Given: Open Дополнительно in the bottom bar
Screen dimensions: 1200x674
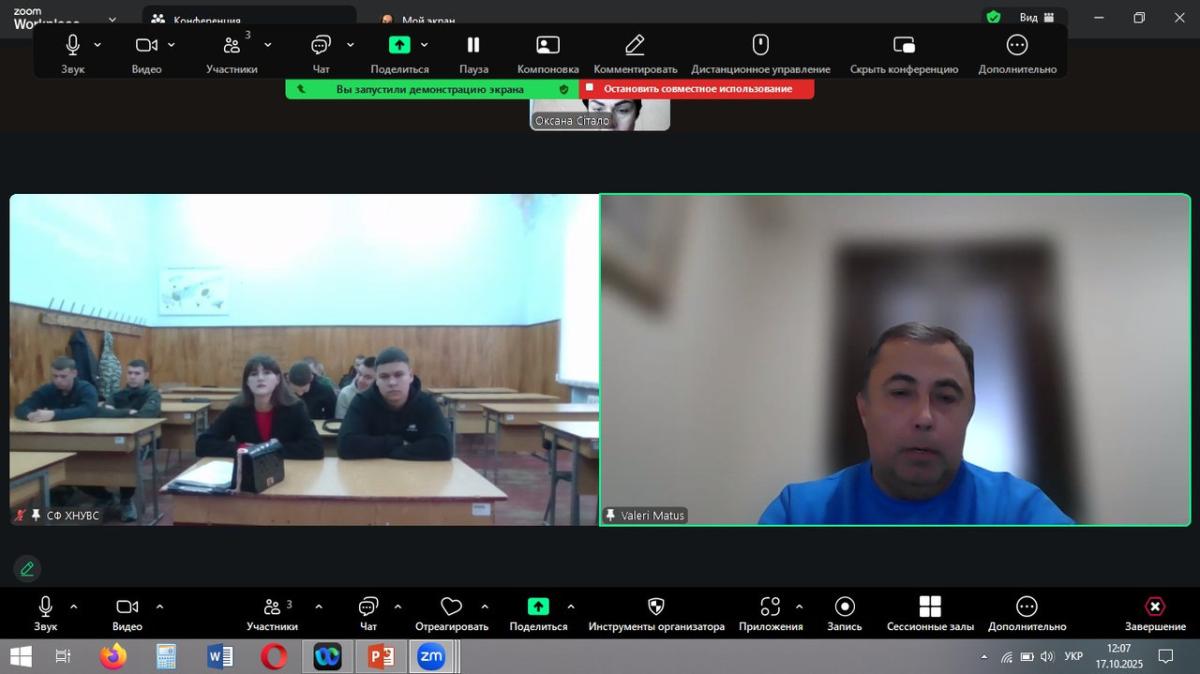Looking at the screenshot, I should point(1027,613).
